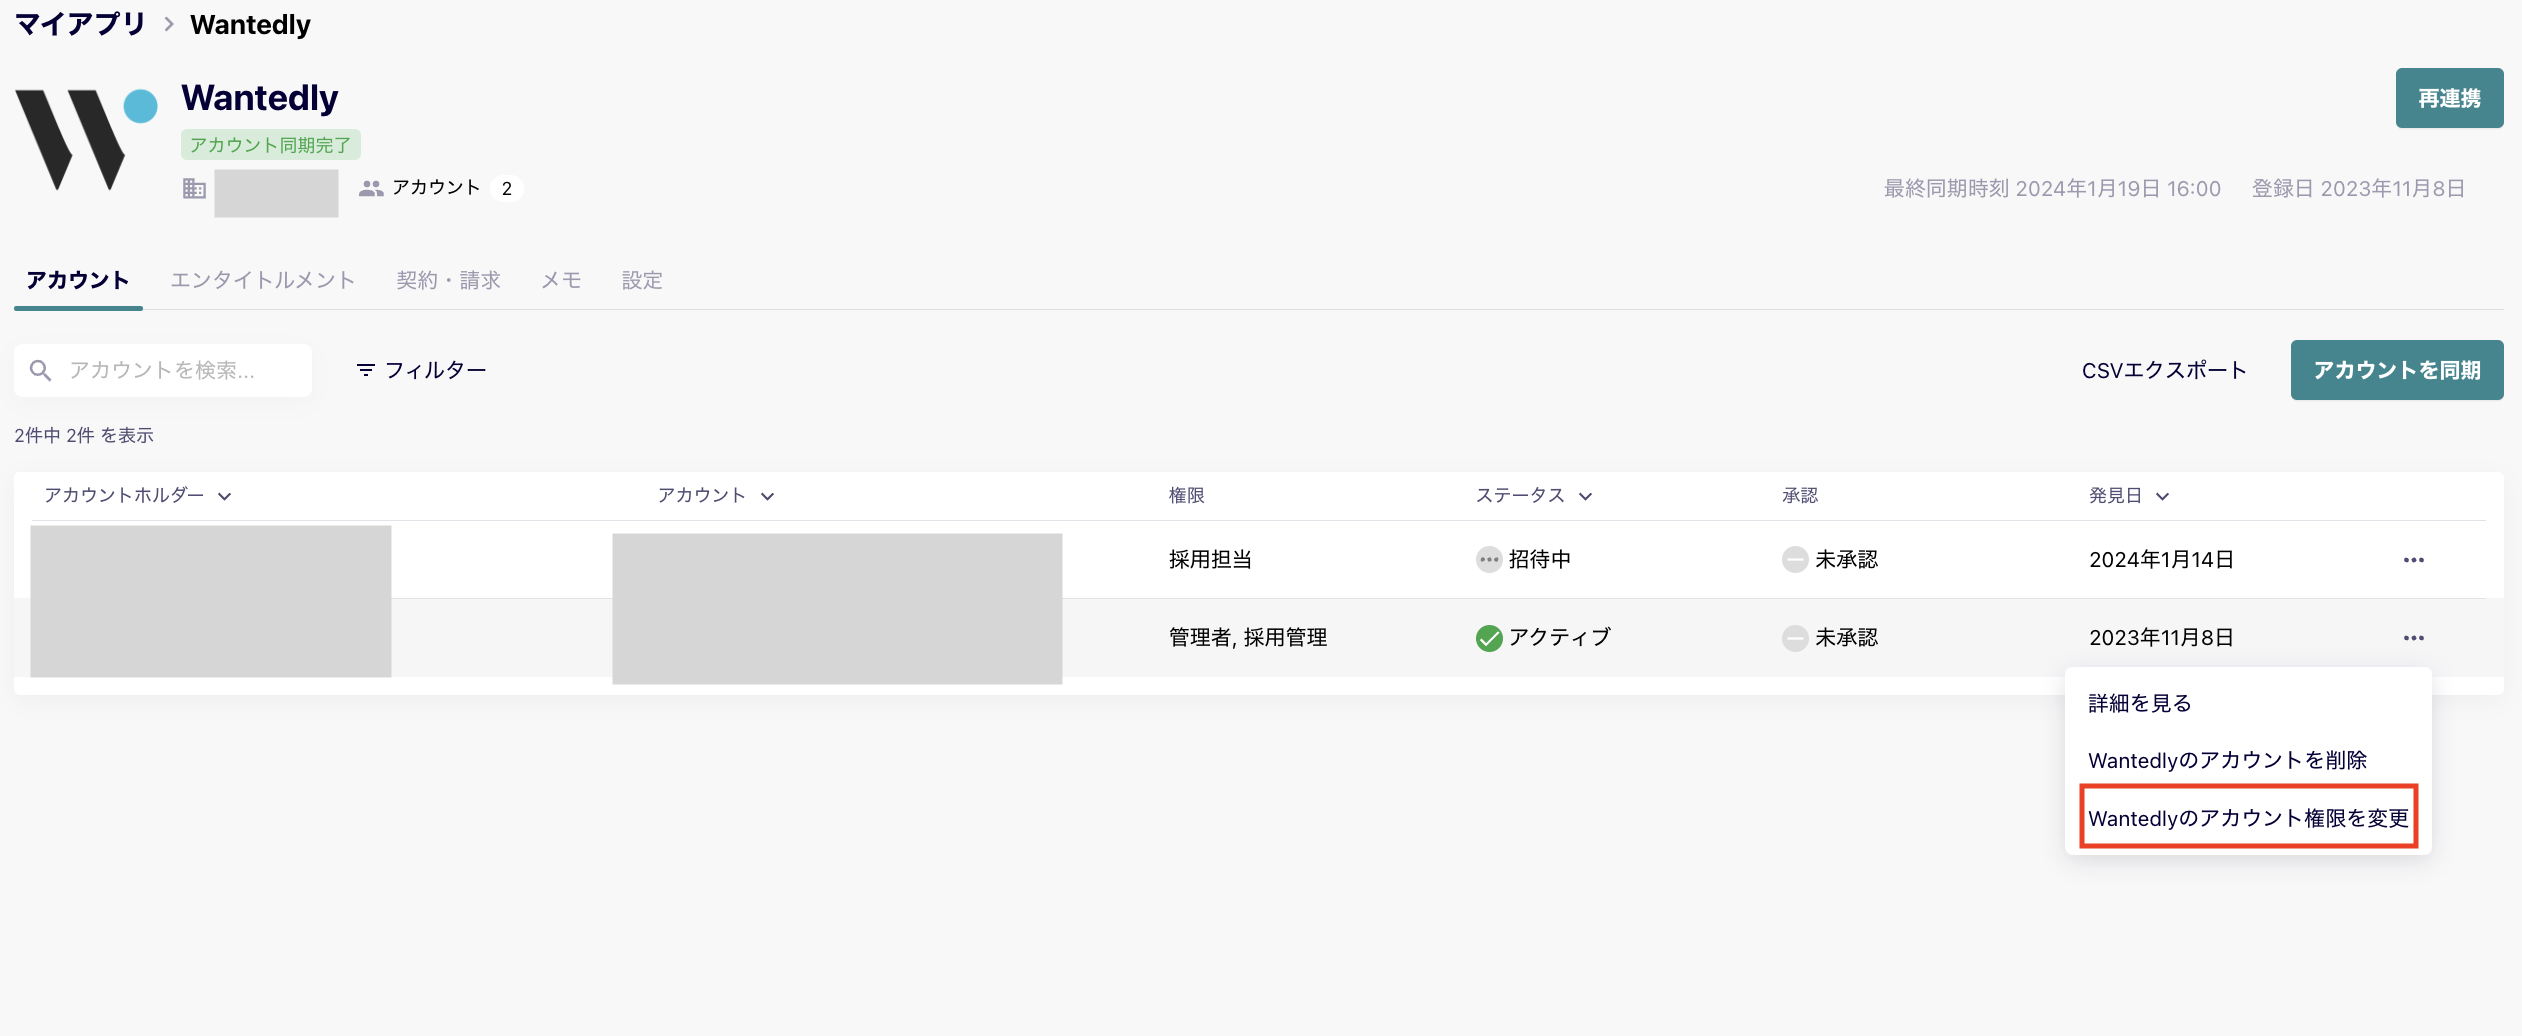The image size is (2522, 1036).
Task: Click the Wantedly breadcrumb
Action: [250, 24]
